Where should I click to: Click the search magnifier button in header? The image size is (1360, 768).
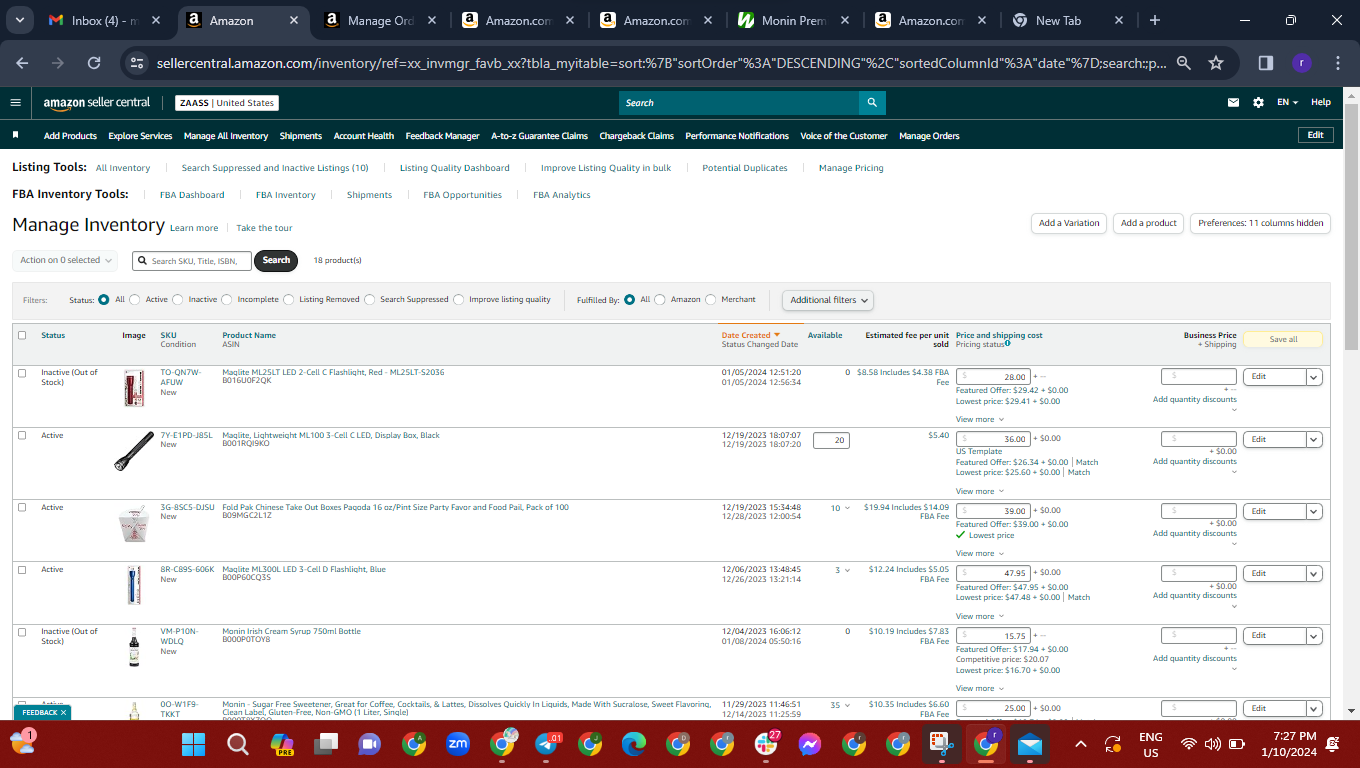tap(872, 103)
